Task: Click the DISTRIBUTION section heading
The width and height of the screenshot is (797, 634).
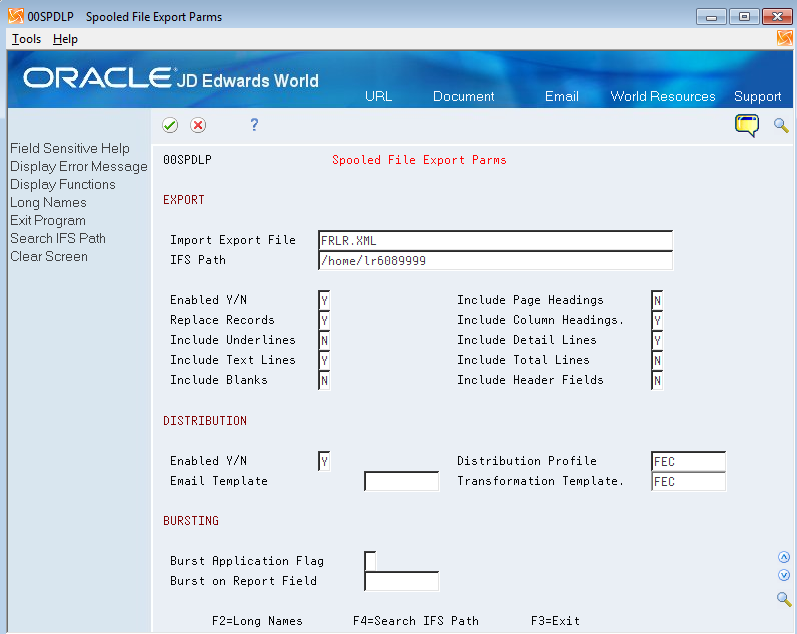Action: point(205,421)
